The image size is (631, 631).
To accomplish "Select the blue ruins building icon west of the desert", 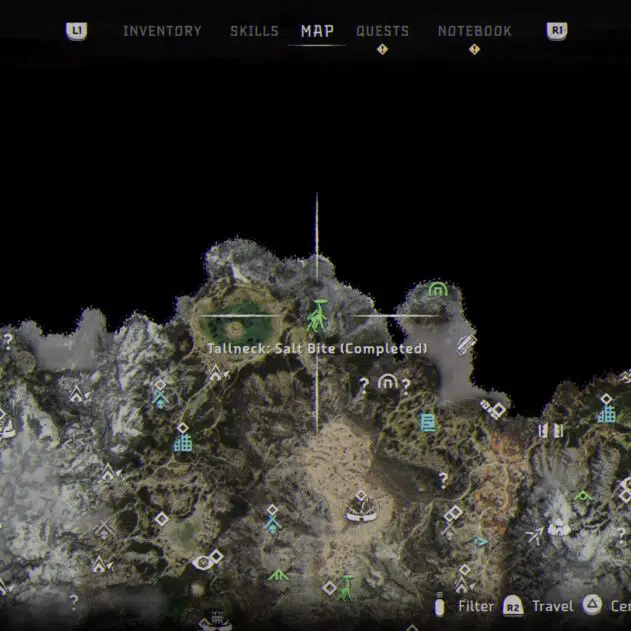I will coord(183,443).
